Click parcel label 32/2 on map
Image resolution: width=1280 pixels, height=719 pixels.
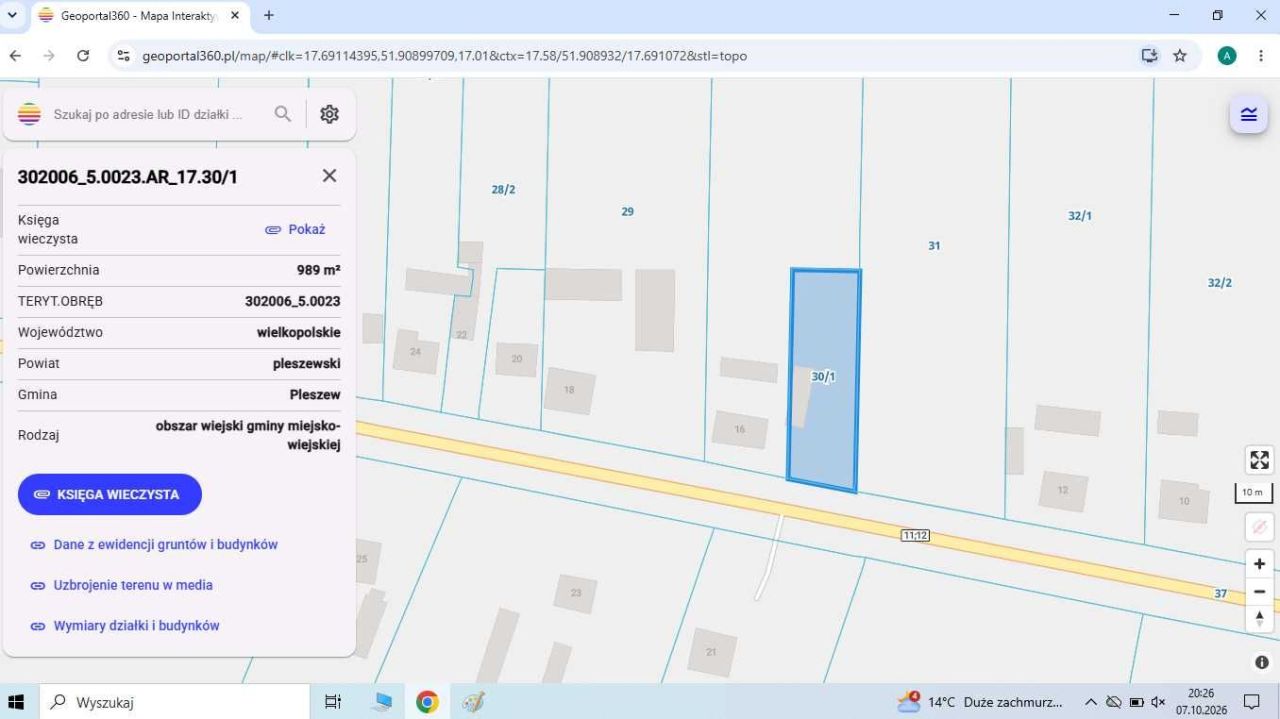(x=1219, y=283)
